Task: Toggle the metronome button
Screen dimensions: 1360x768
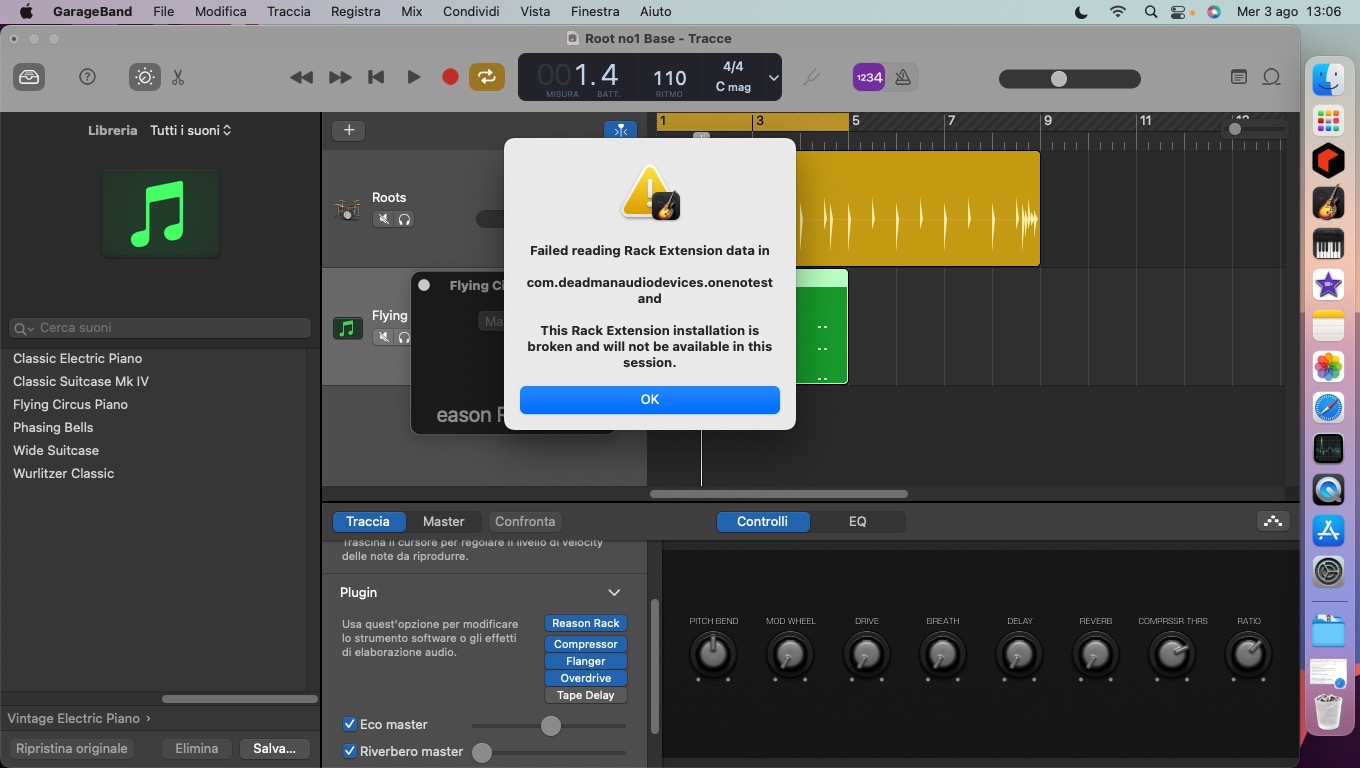Action: pos(903,77)
